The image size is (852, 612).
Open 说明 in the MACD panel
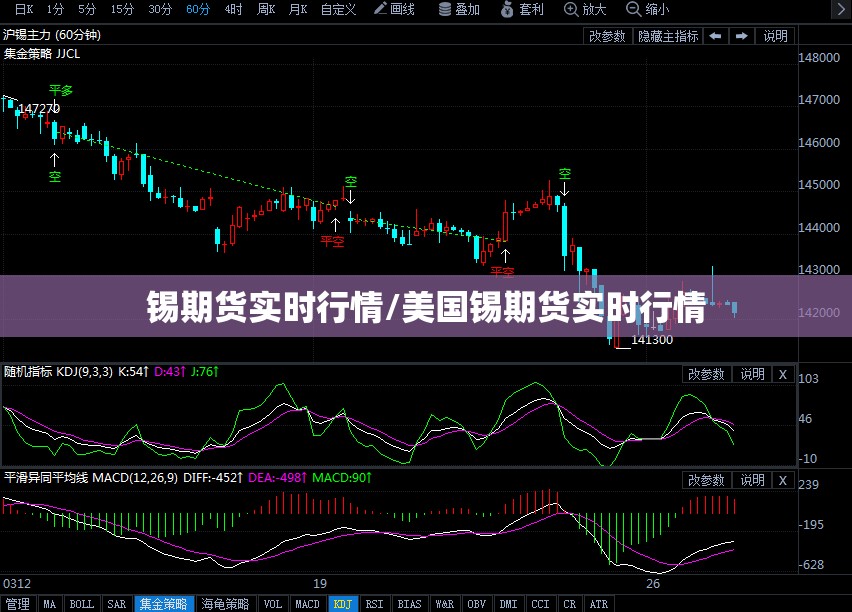[x=753, y=480]
